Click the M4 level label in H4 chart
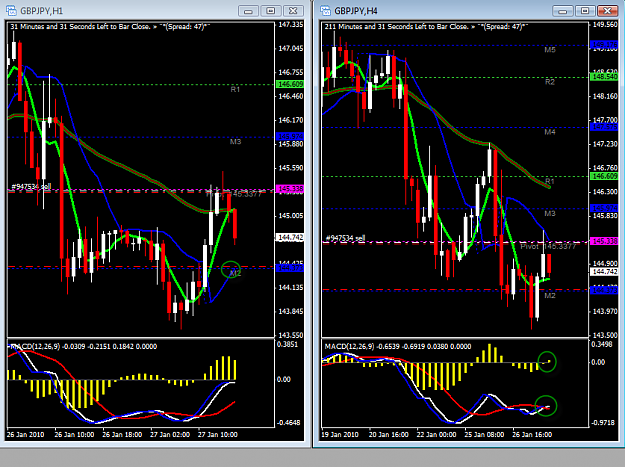625x467 pixels. [550, 132]
